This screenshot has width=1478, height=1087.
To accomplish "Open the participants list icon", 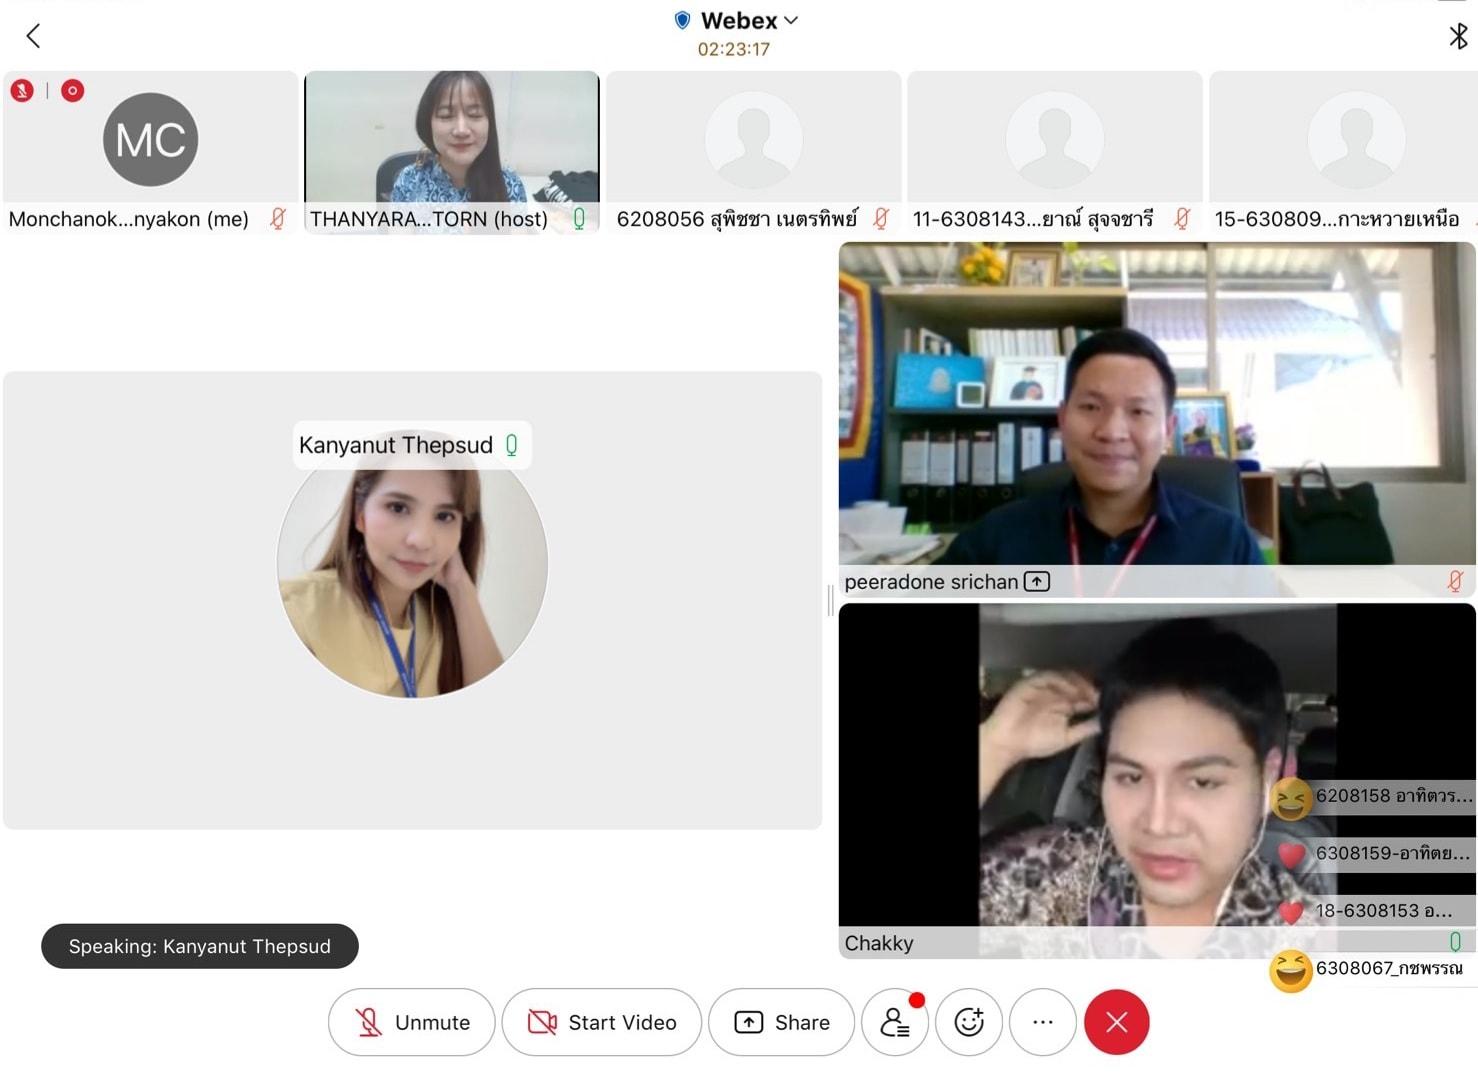I will 895,1022.
